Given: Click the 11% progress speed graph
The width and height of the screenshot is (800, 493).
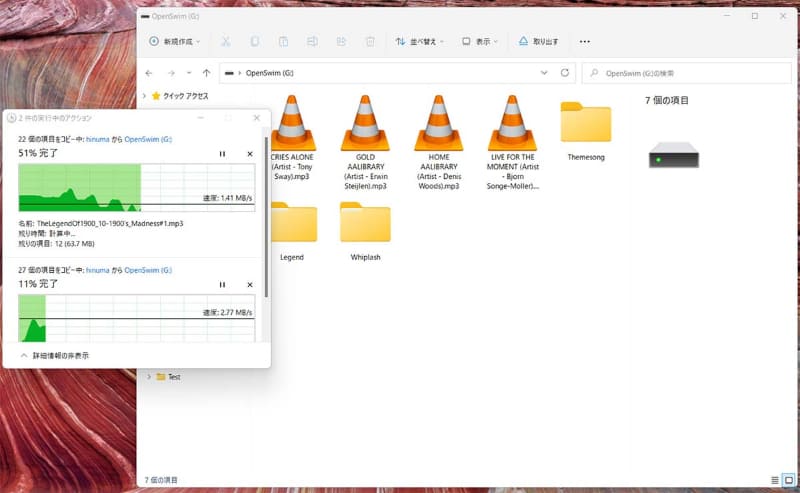Looking at the screenshot, I should click(137, 318).
